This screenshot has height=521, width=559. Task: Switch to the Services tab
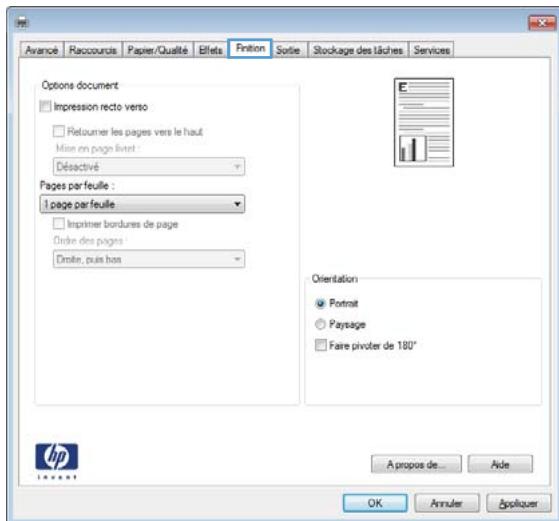point(431,50)
